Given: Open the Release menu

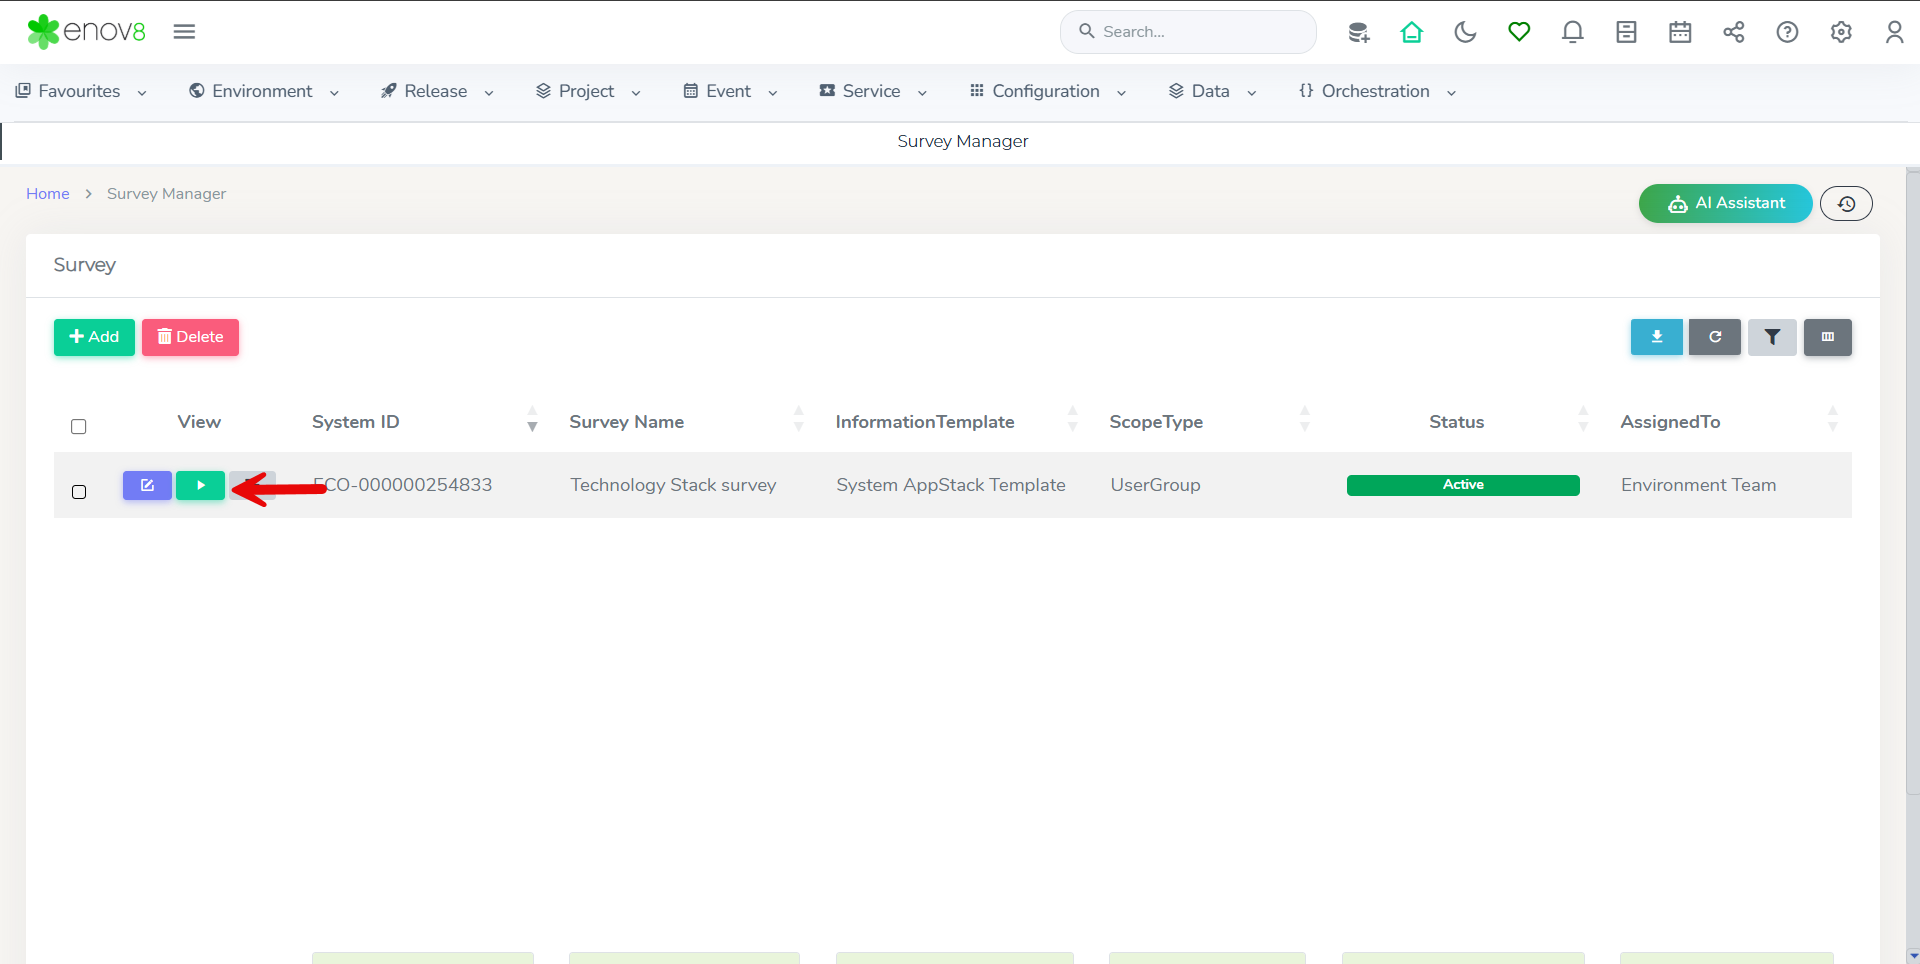Looking at the screenshot, I should (x=437, y=92).
